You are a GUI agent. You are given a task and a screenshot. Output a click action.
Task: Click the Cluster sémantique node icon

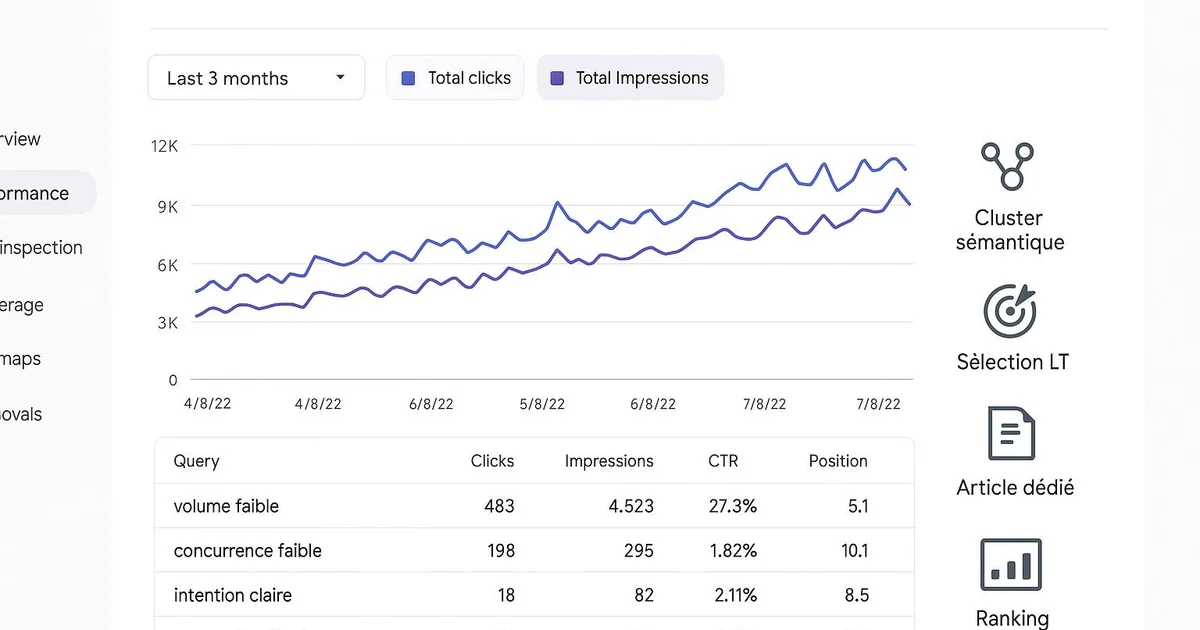[x=1007, y=166]
